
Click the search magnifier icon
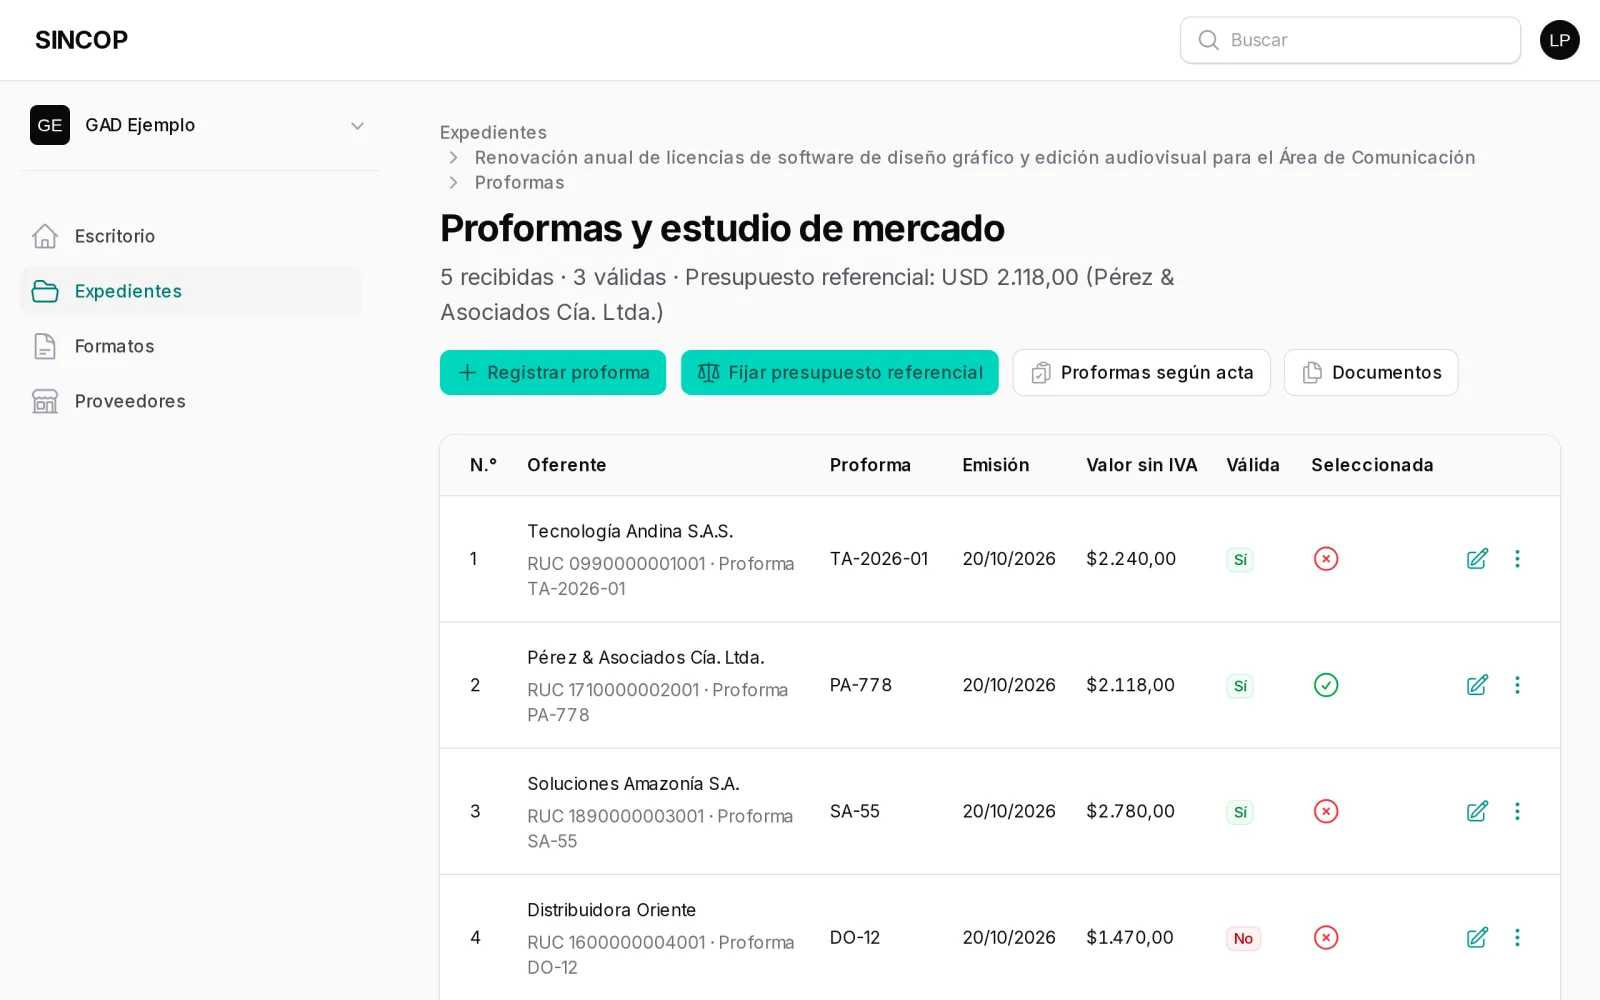pos(1208,40)
